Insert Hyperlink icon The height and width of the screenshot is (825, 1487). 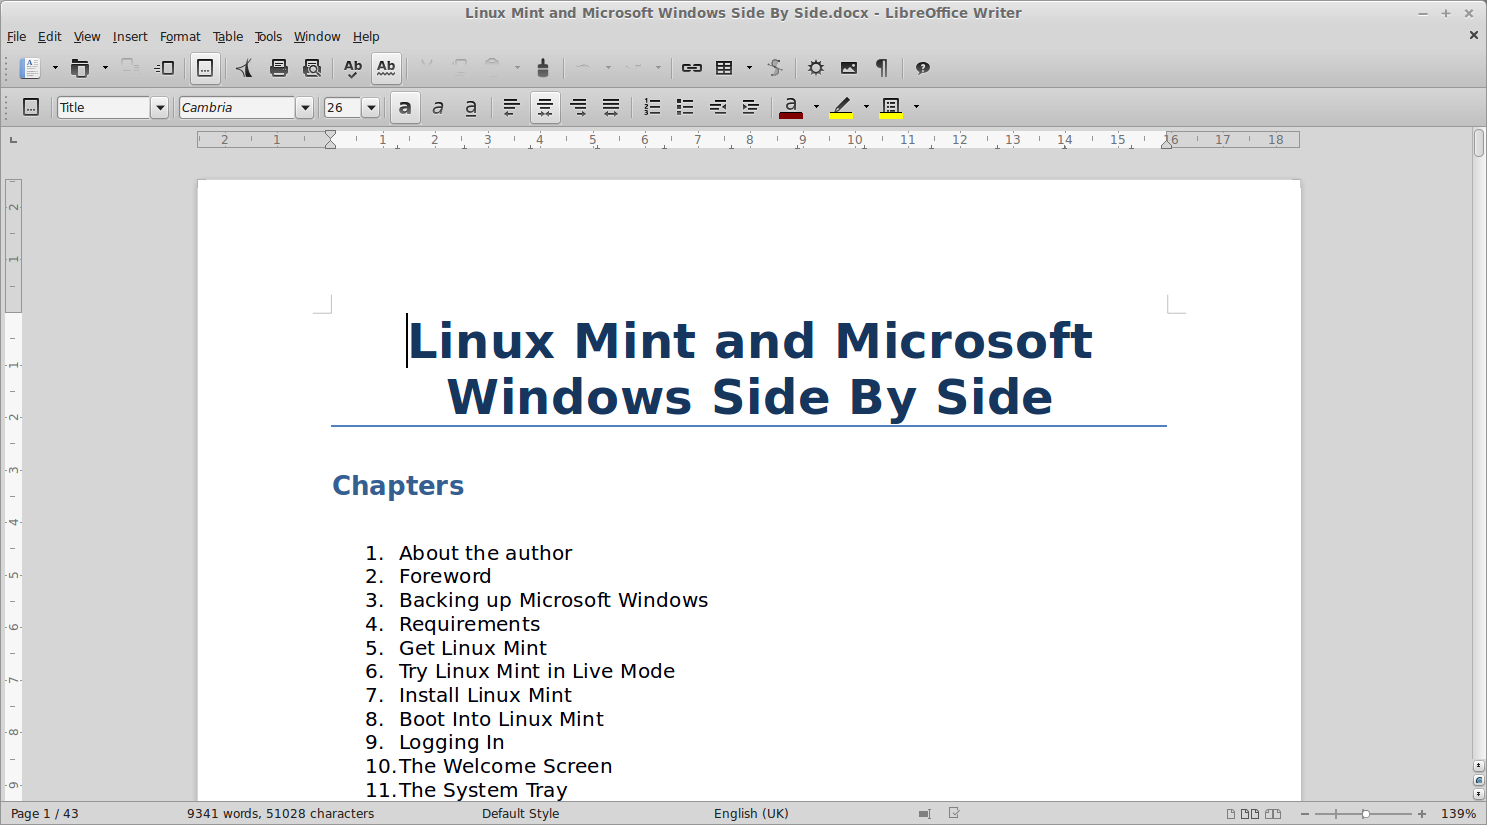coord(691,68)
